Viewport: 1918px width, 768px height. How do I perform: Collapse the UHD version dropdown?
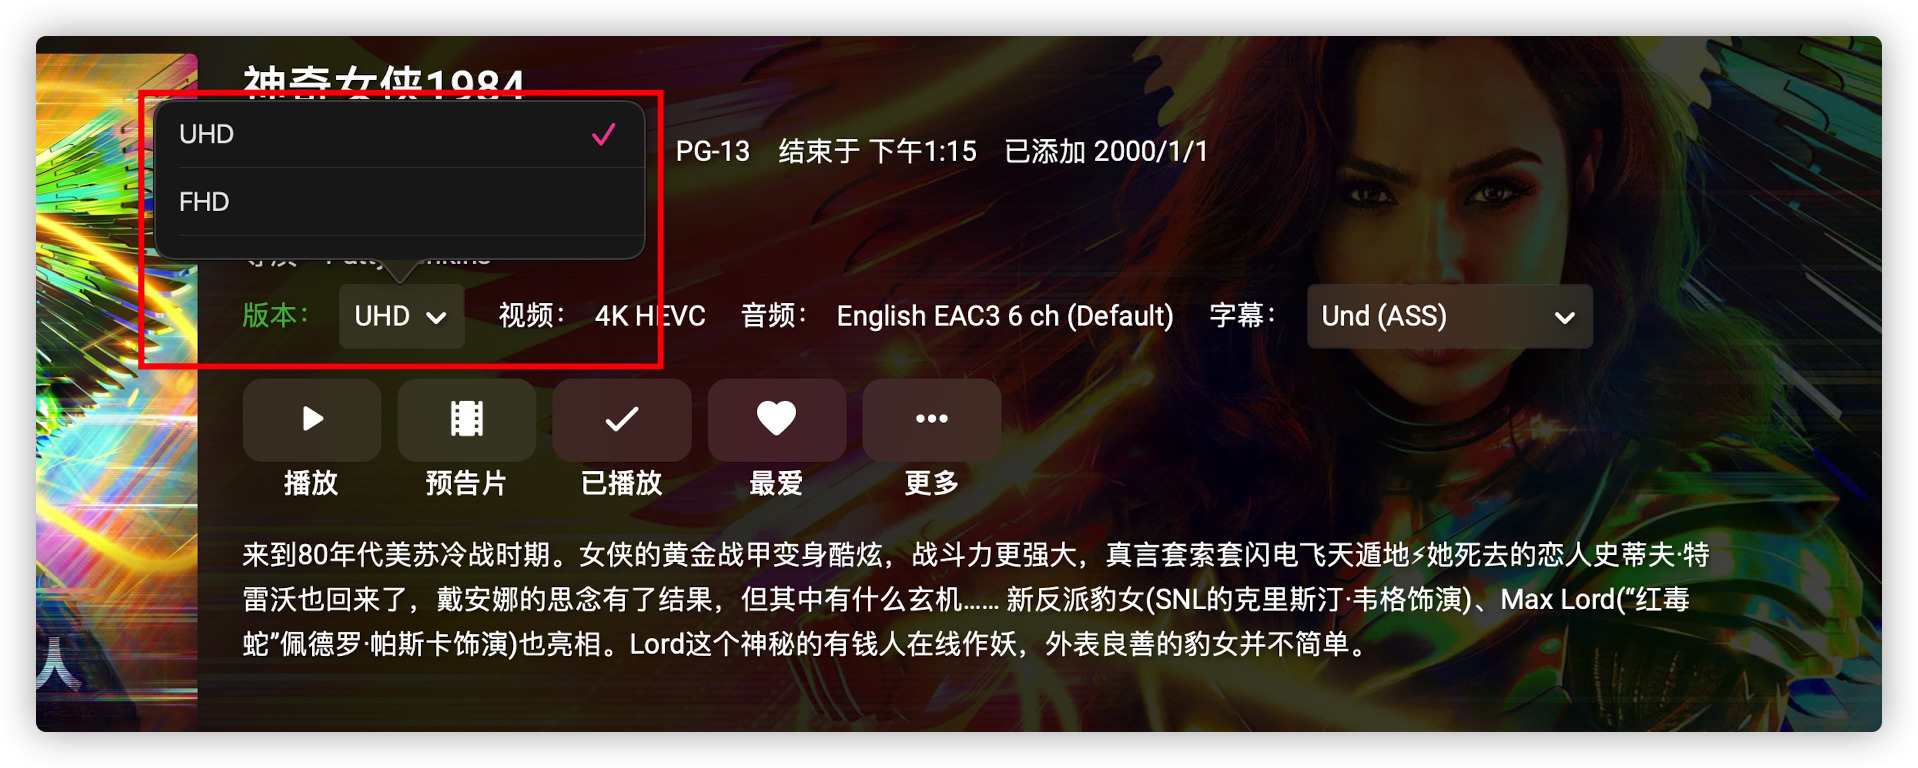[401, 316]
